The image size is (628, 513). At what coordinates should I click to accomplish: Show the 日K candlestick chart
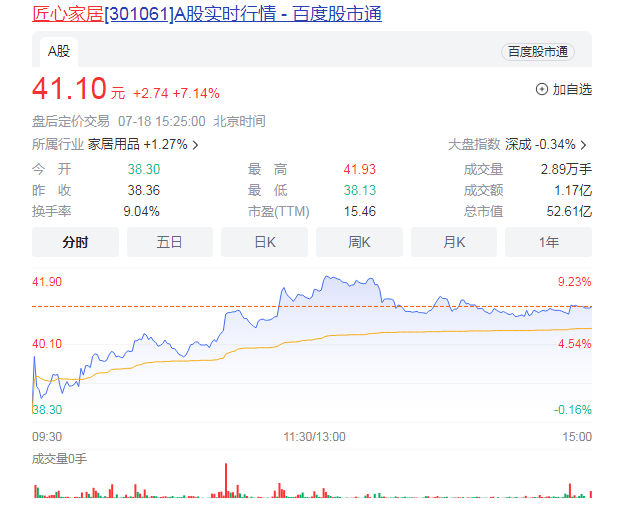264,242
